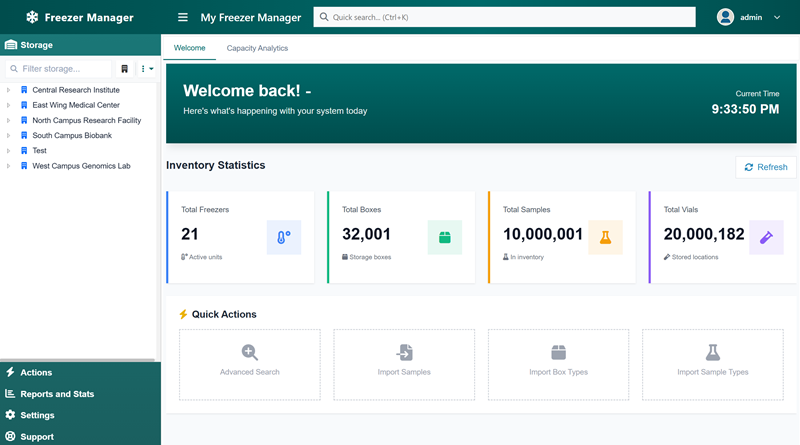Open the storage options three-dot dropdown
Image resolution: width=800 pixels, height=445 pixels.
147,68
